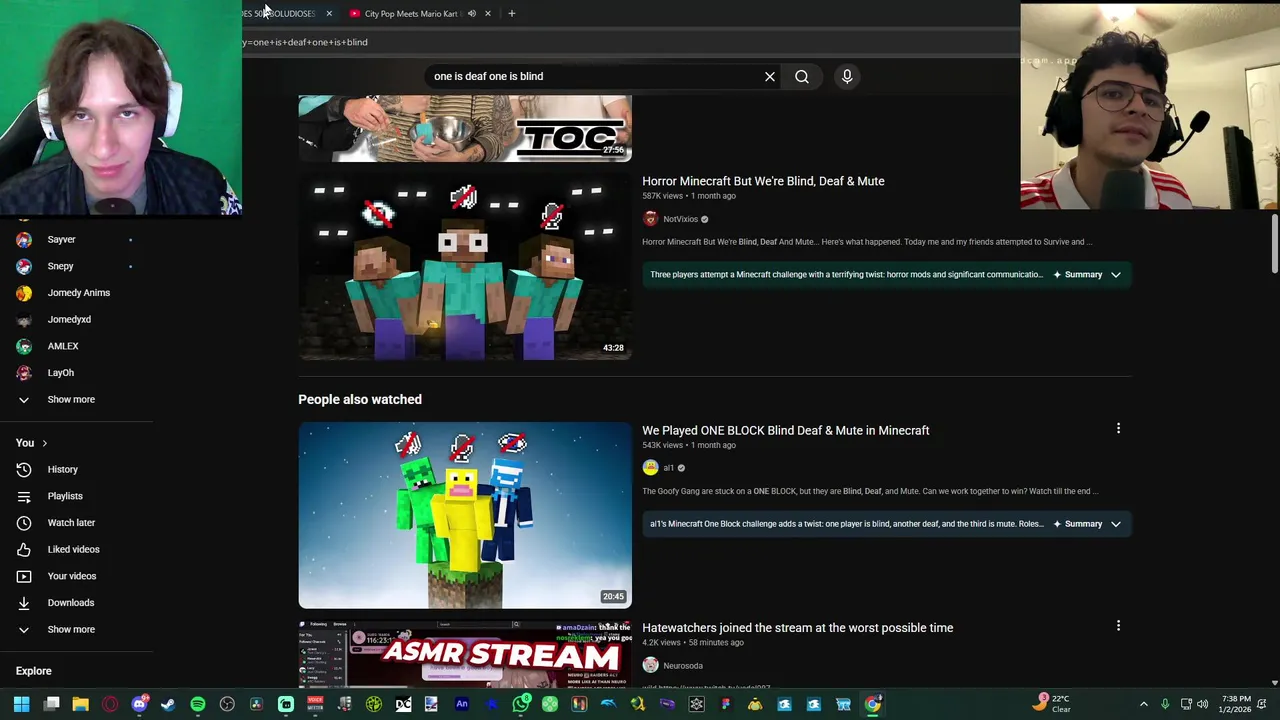Launch OBS Studio from taskbar
This screenshot has width=1280, height=720.
(x=227, y=704)
